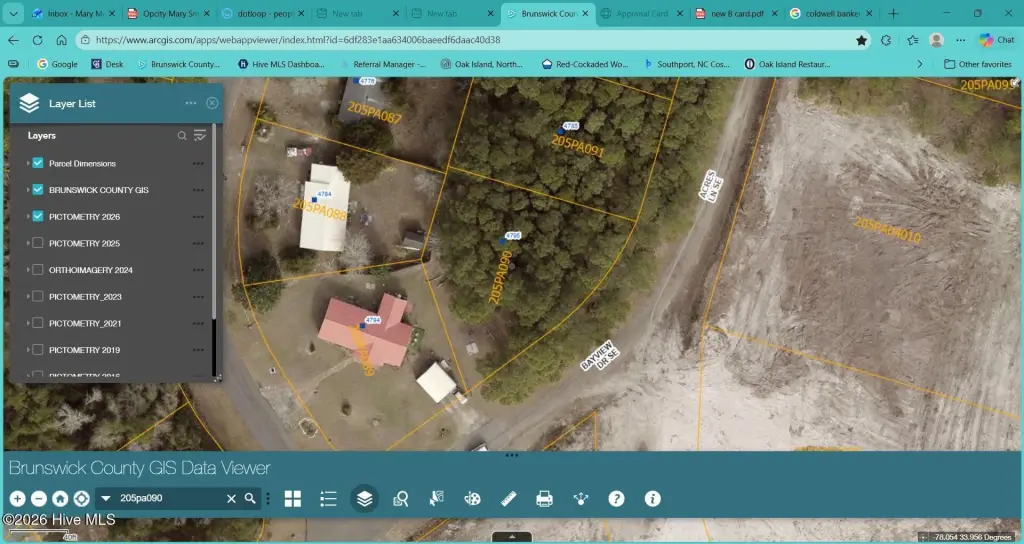The width and height of the screenshot is (1024, 544).
Task: Click the Measurement ruler tool
Action: (508, 499)
